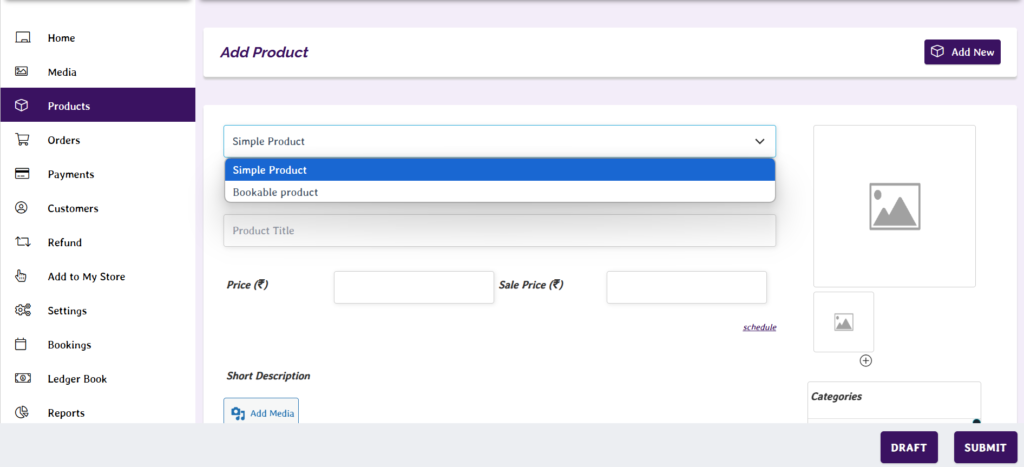Open Ledger Book menu item
Screen dimensions: 1024x467
[77, 379]
